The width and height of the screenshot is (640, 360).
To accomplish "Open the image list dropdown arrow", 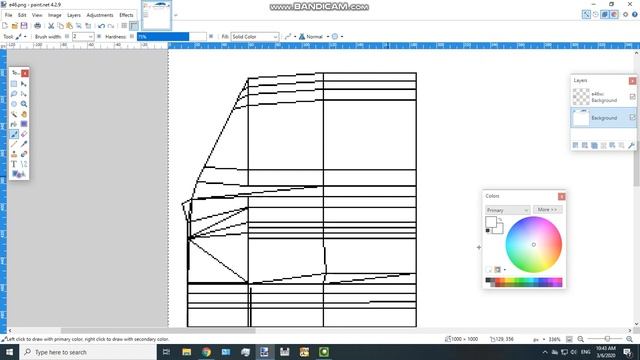I will tap(176, 16).
